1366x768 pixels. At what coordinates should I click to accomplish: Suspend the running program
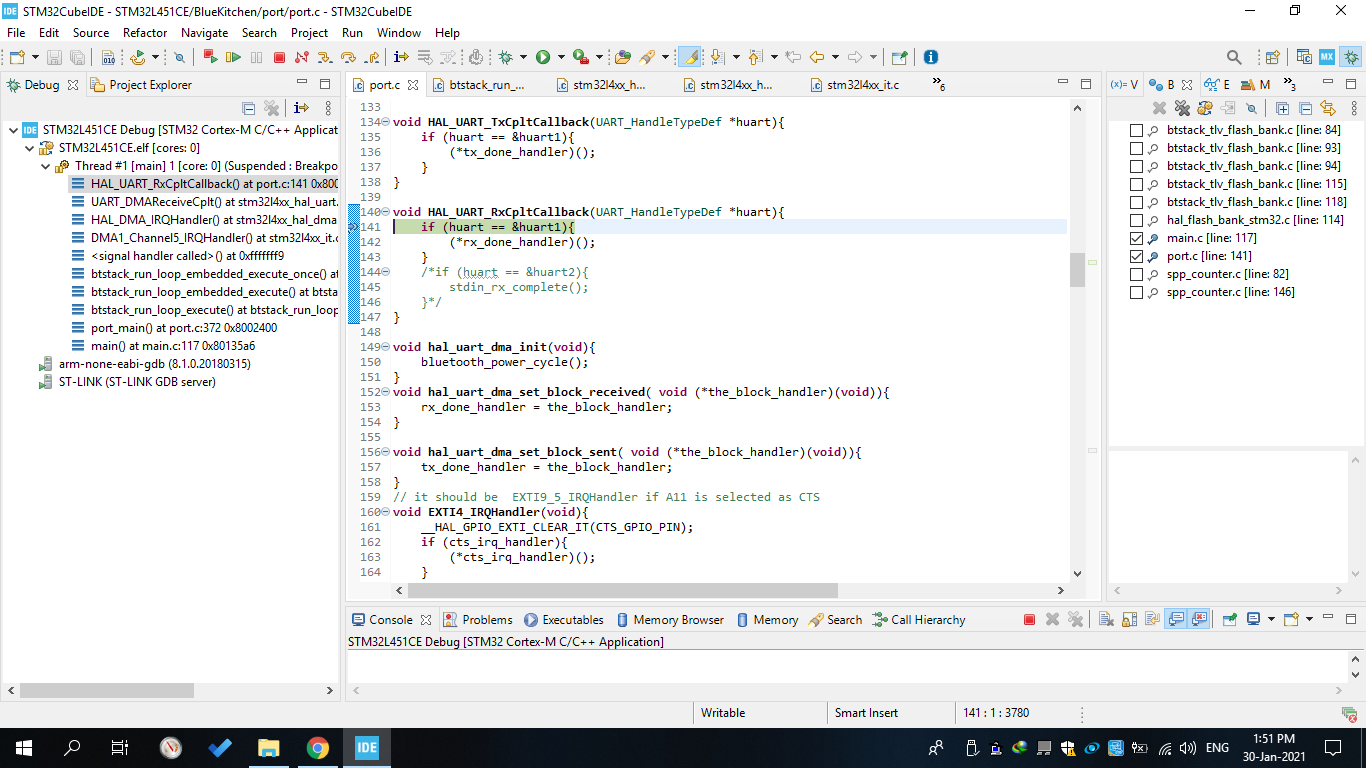256,56
